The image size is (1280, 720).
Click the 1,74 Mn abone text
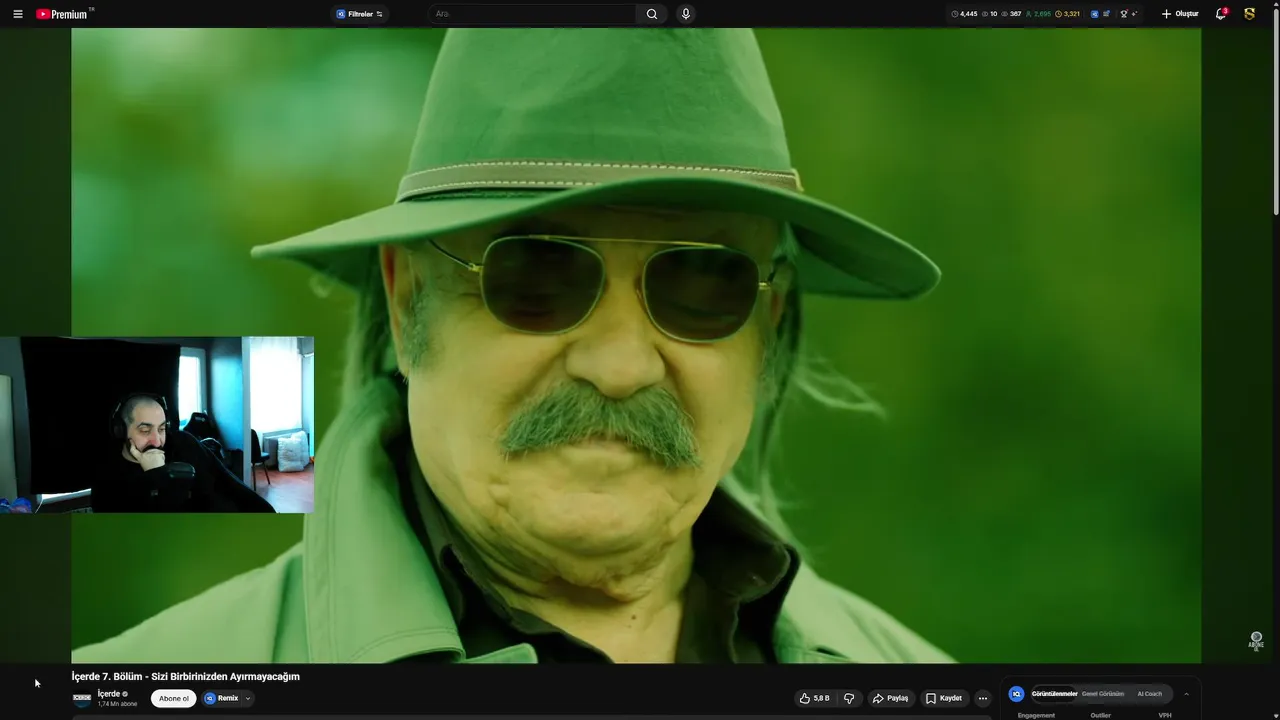[x=117, y=704]
